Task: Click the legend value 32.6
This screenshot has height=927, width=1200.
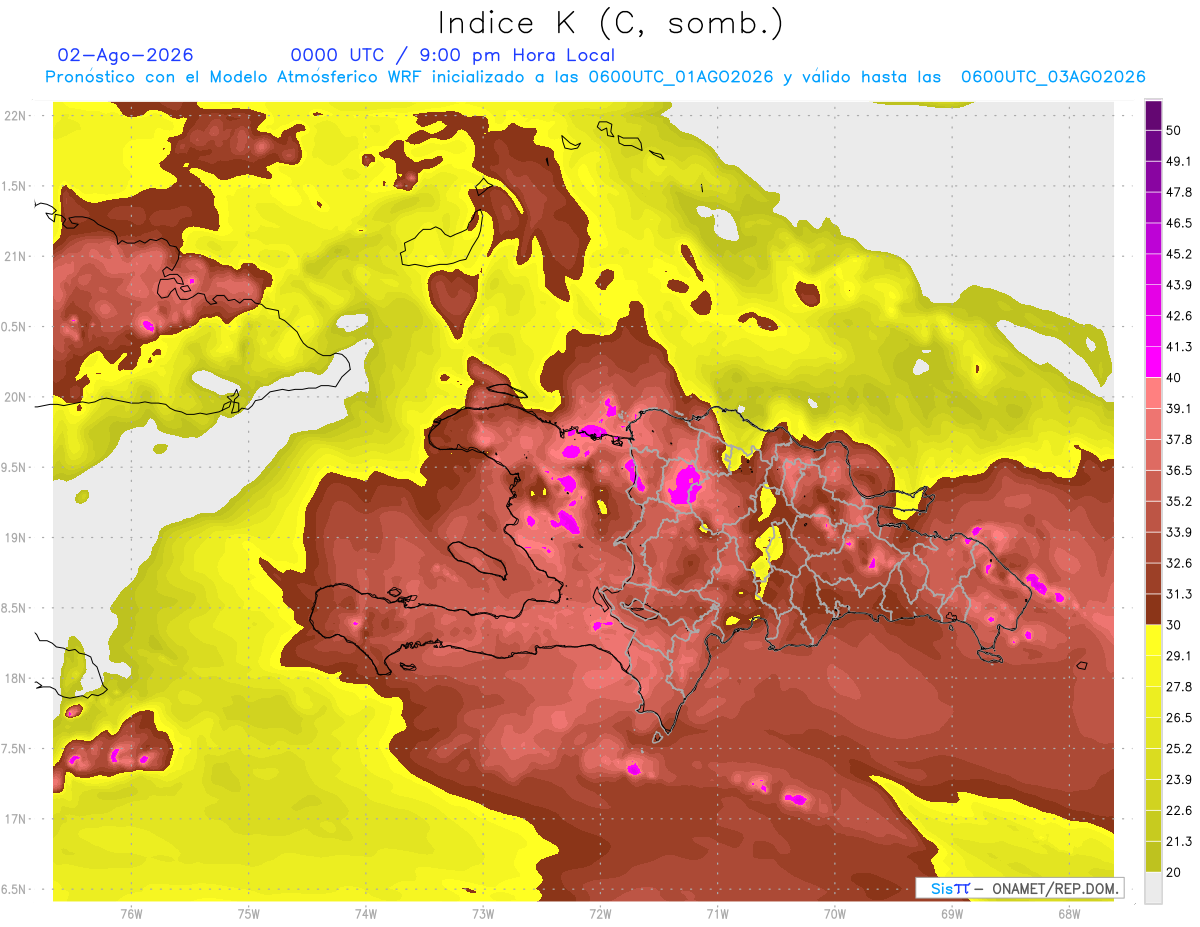Action: point(1179,563)
